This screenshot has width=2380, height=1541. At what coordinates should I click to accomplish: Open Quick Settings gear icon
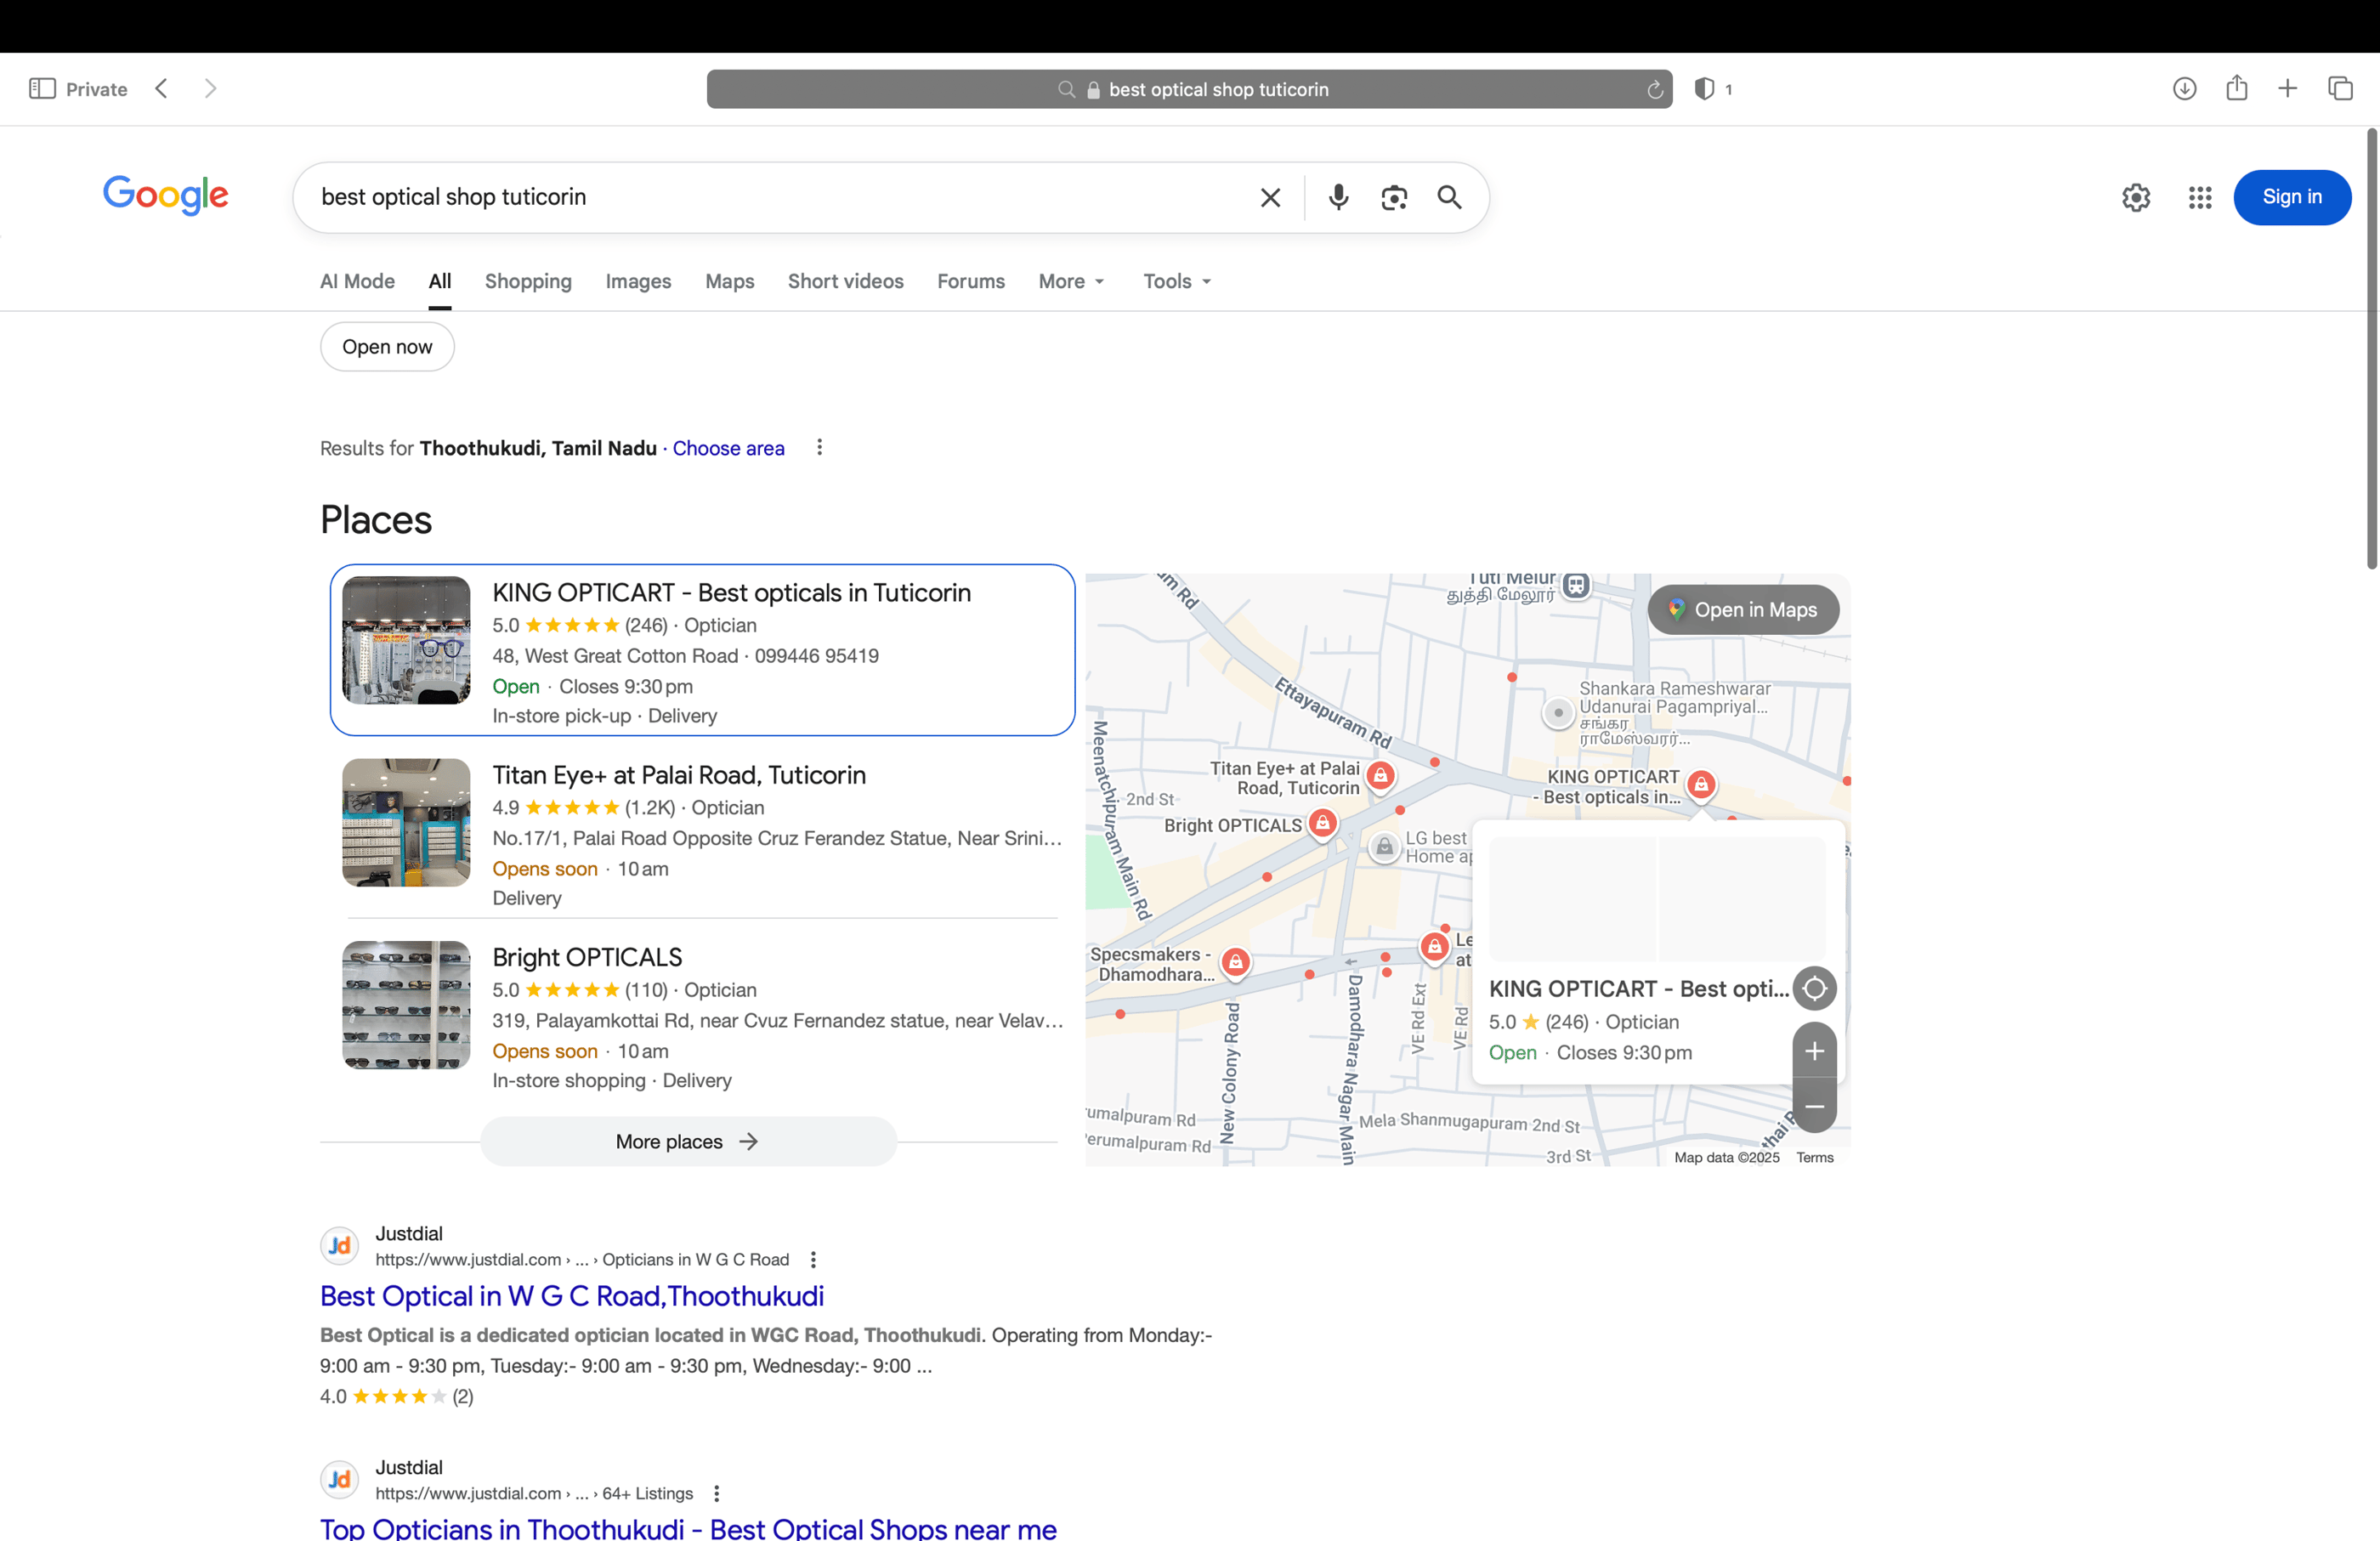tap(2136, 197)
